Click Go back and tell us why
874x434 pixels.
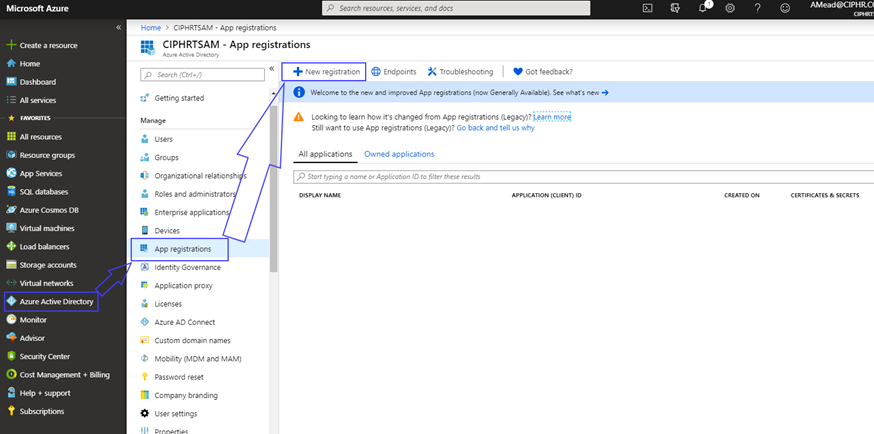[496, 128]
